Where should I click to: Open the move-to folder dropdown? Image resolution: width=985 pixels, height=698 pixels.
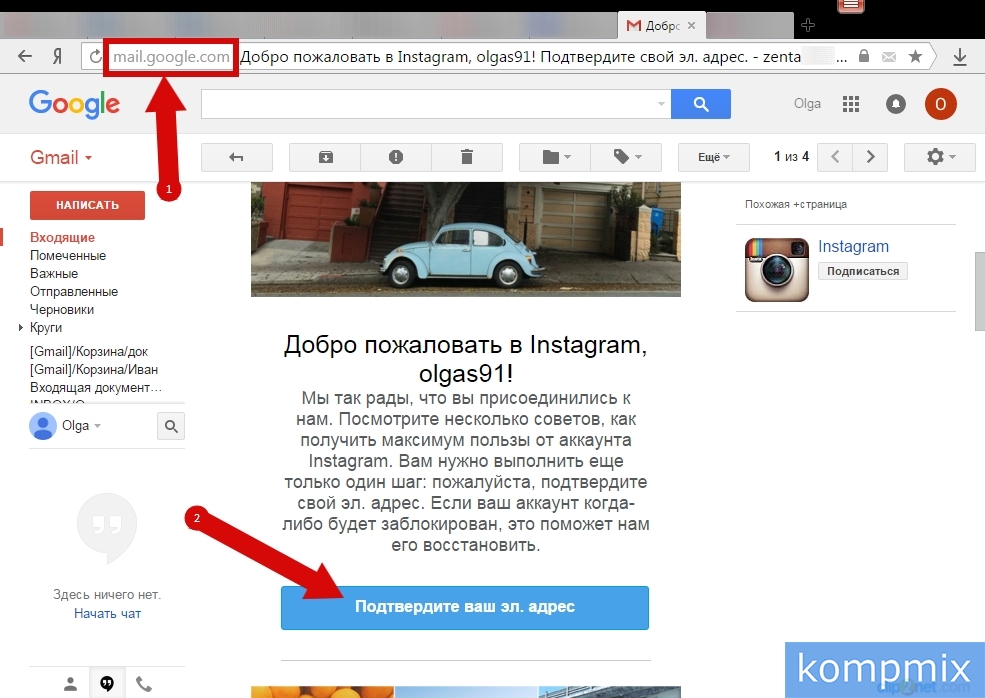coord(555,157)
